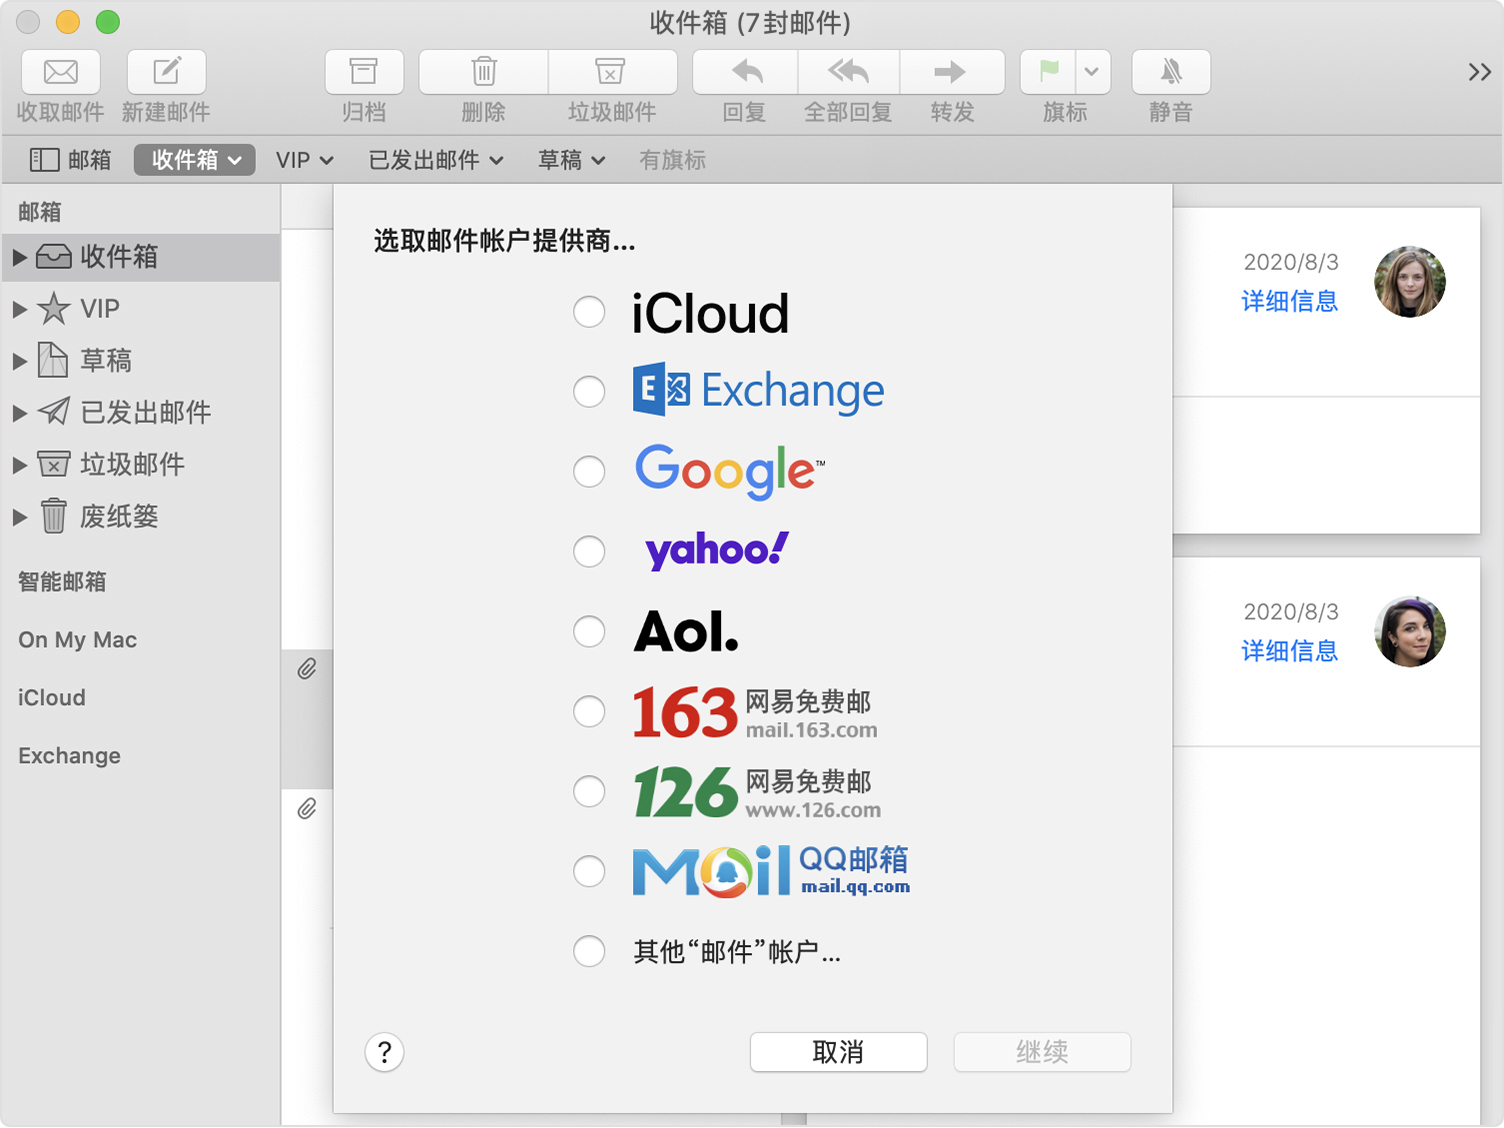
Task: Select the 126 网易免费邮 radio button
Action: click(589, 791)
